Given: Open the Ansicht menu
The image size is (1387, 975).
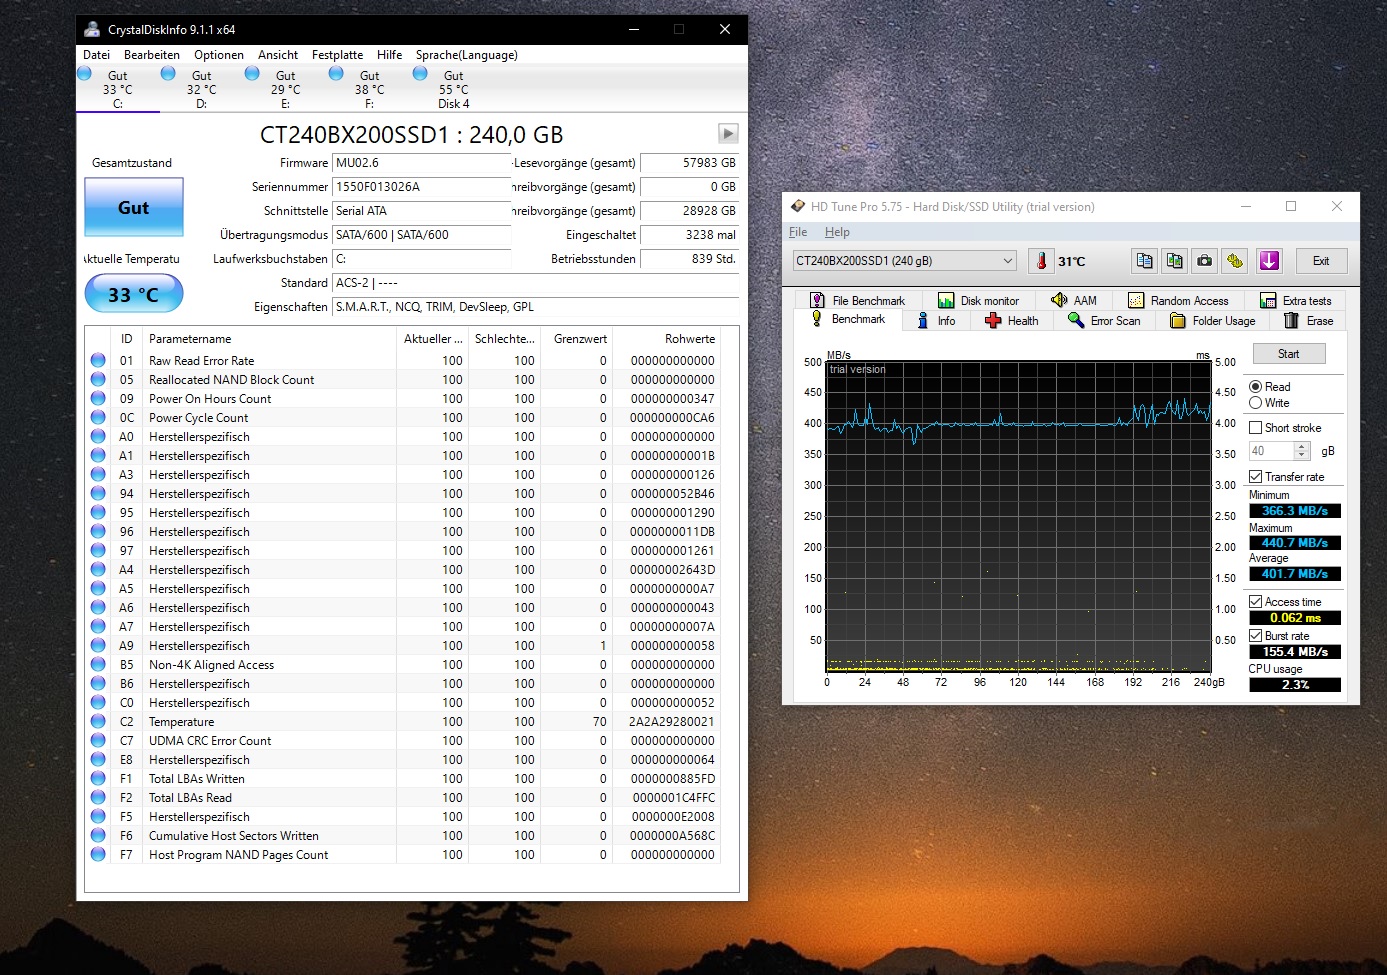Looking at the screenshot, I should tap(278, 55).
